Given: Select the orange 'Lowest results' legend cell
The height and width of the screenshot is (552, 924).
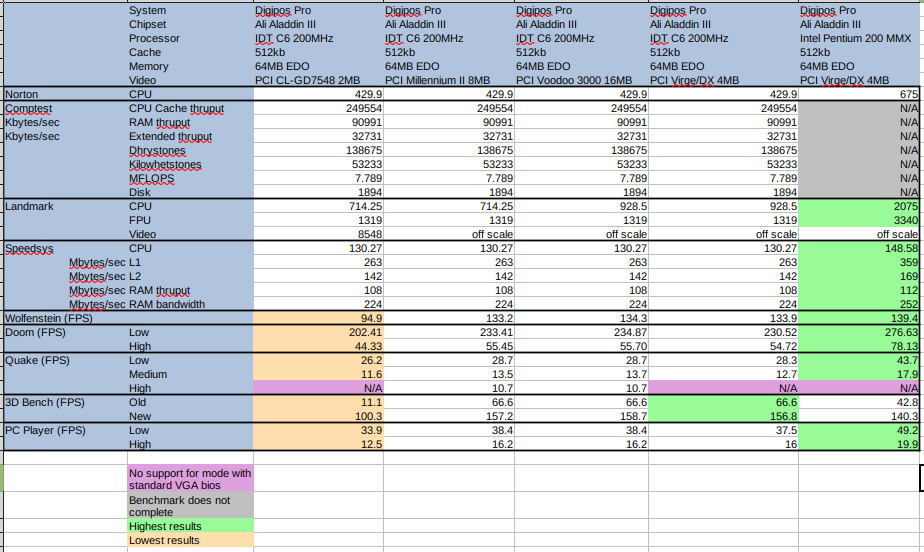Looking at the screenshot, I should 189,540.
